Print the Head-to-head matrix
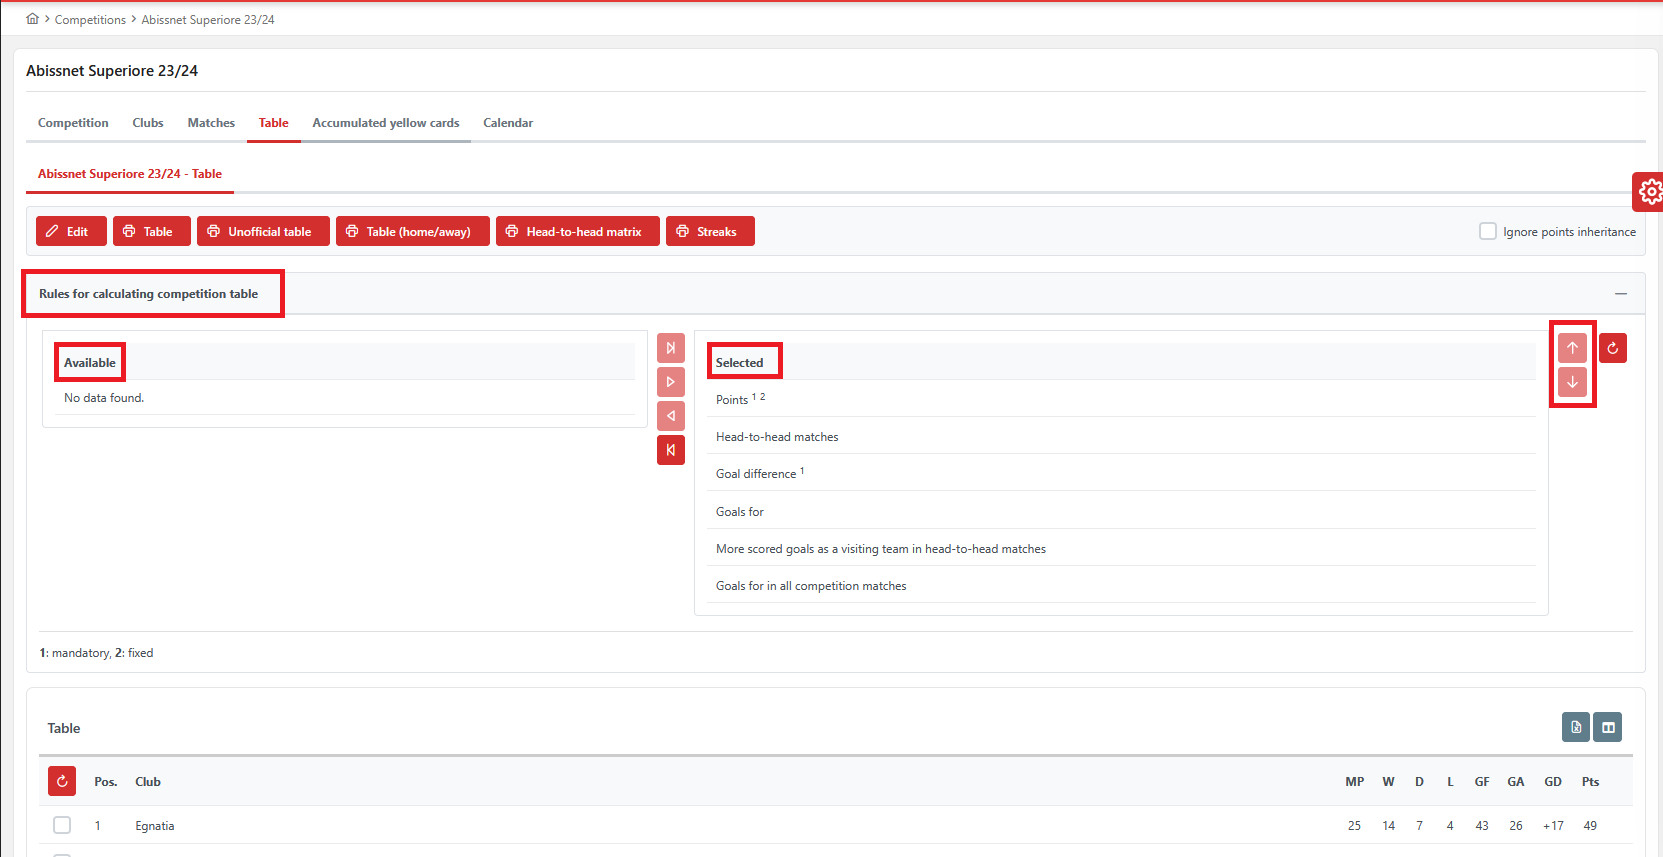 click(x=577, y=231)
